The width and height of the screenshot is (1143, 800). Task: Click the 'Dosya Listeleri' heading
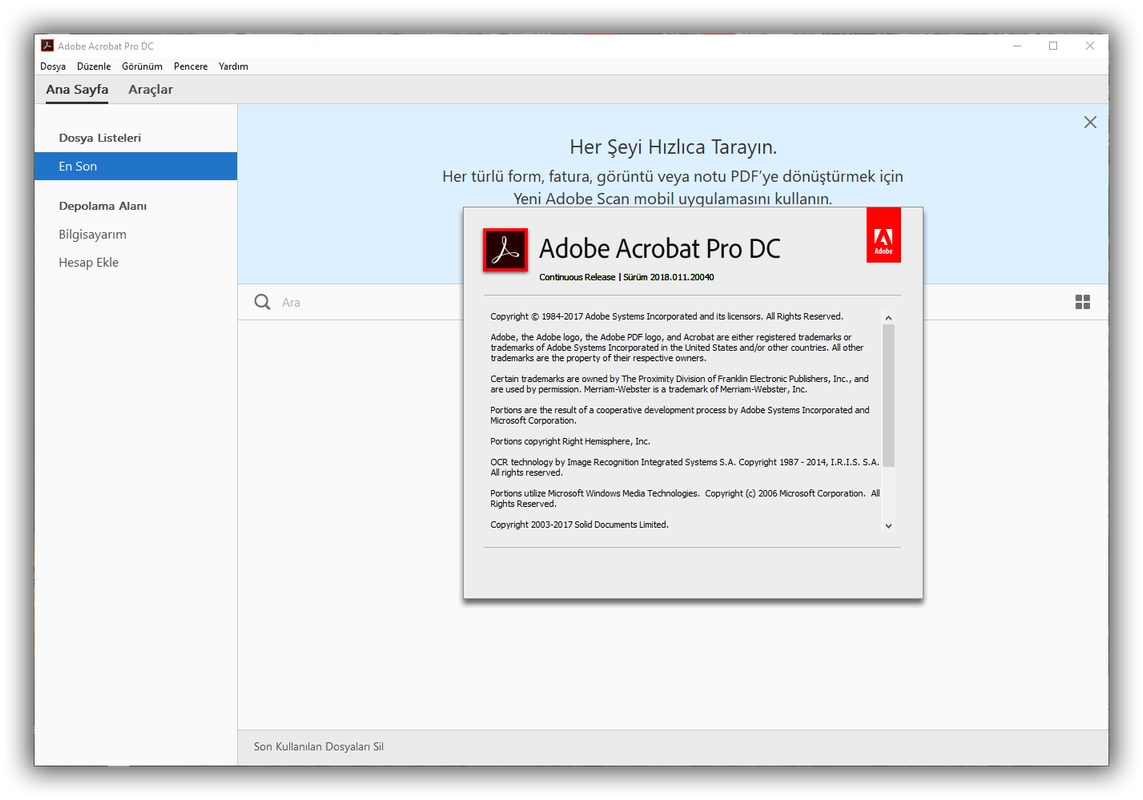click(100, 138)
